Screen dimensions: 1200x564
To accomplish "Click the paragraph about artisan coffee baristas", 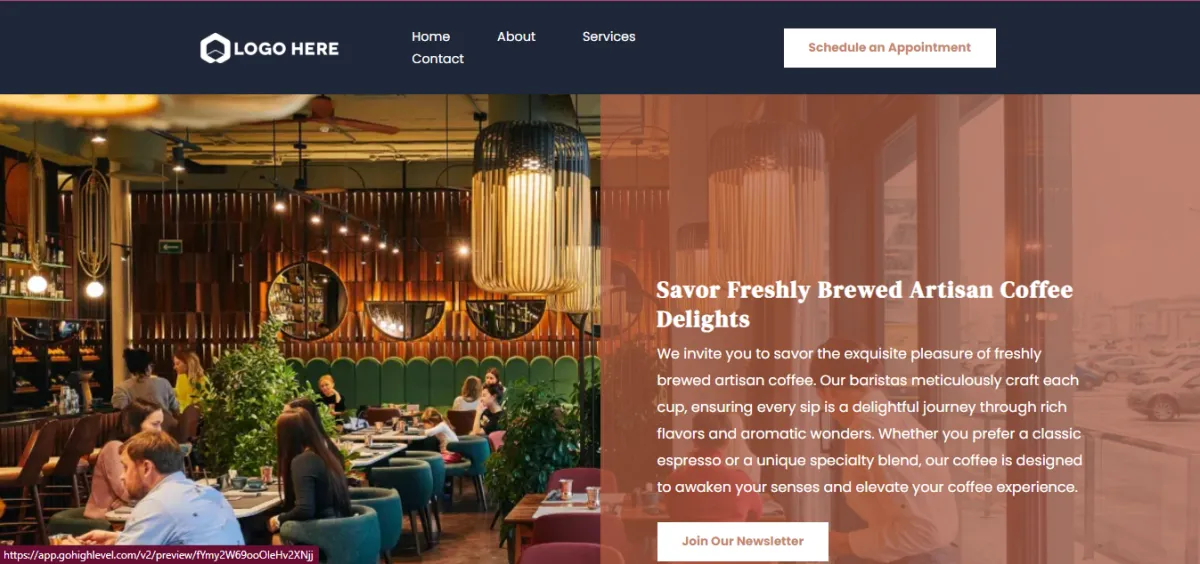I will coord(870,421).
